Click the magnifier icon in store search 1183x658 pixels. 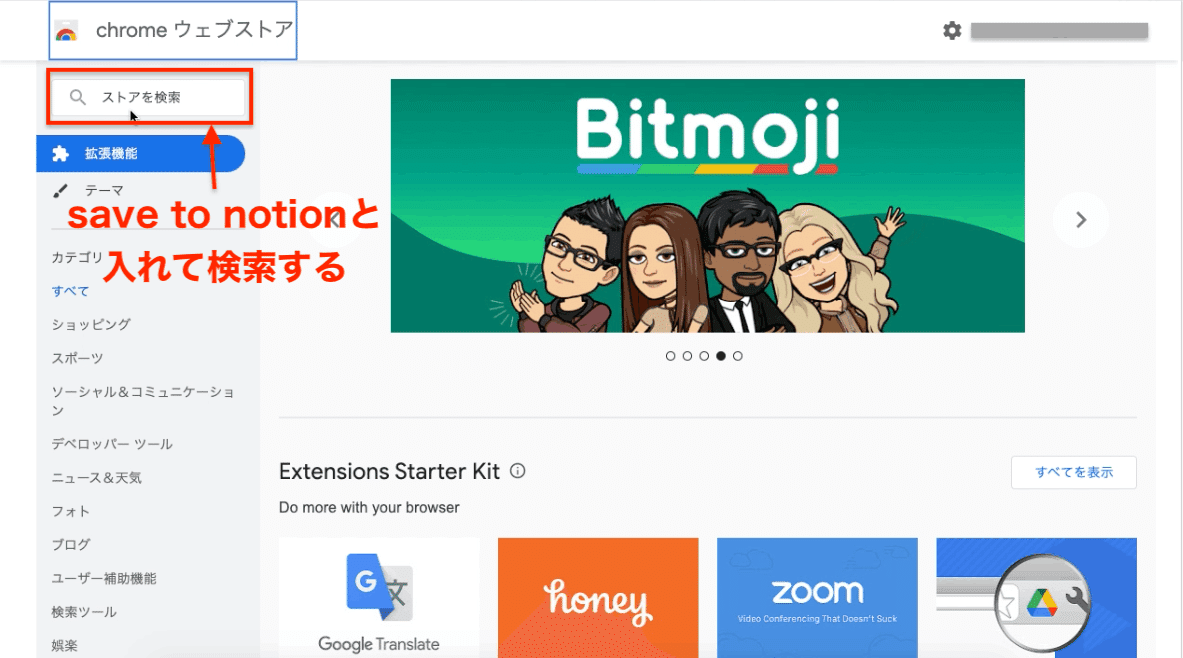[78, 97]
